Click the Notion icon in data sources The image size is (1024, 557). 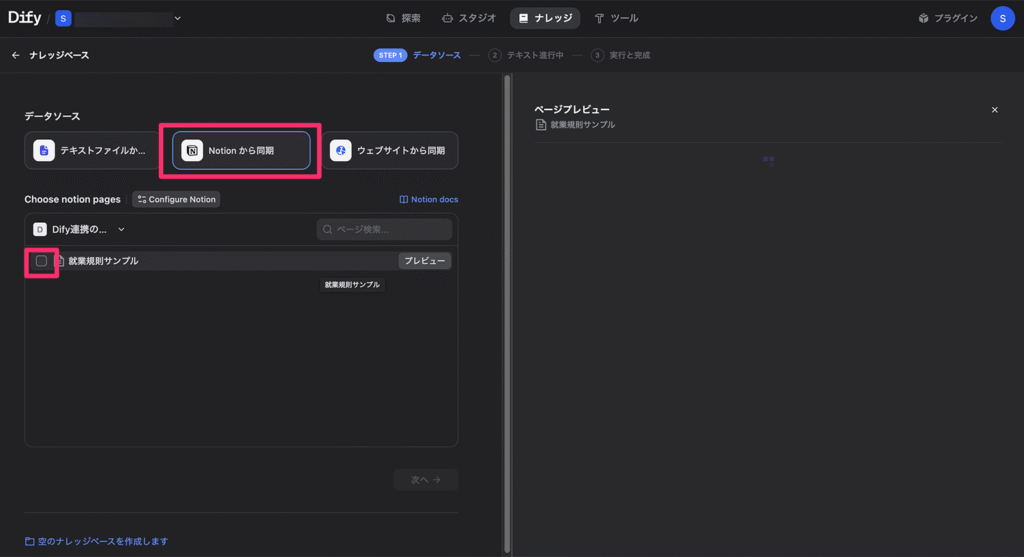point(192,150)
